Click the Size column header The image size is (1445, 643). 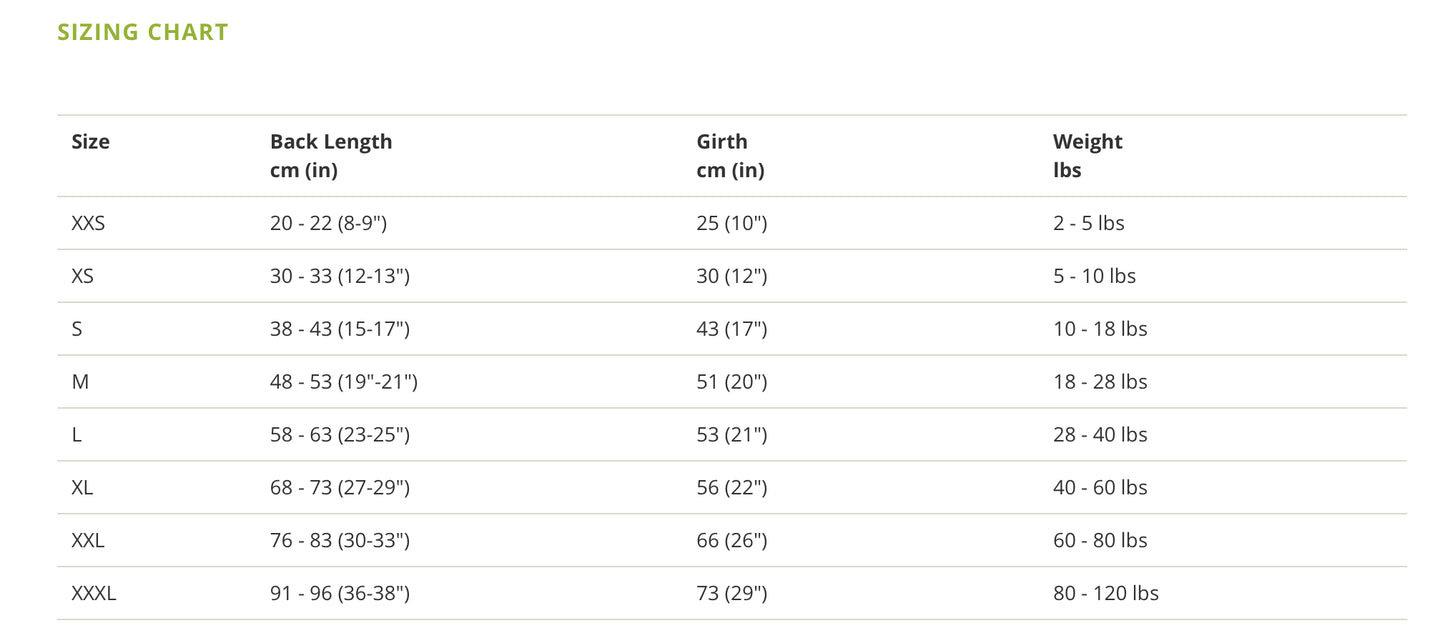(90, 142)
